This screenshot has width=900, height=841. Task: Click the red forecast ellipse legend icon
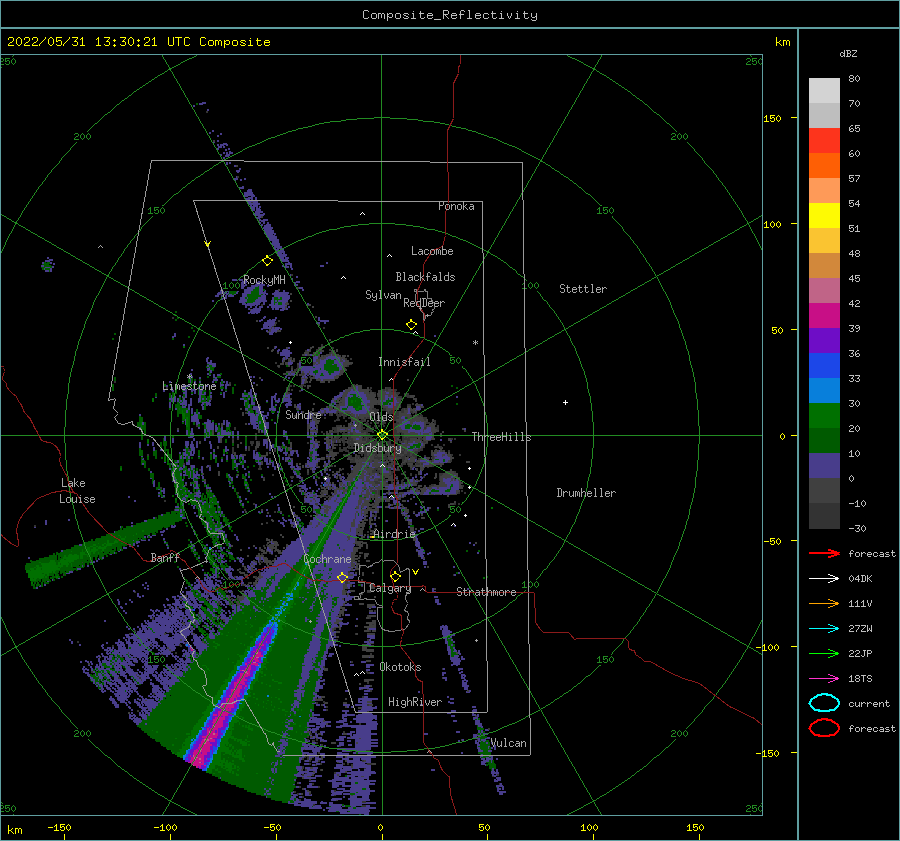click(824, 728)
